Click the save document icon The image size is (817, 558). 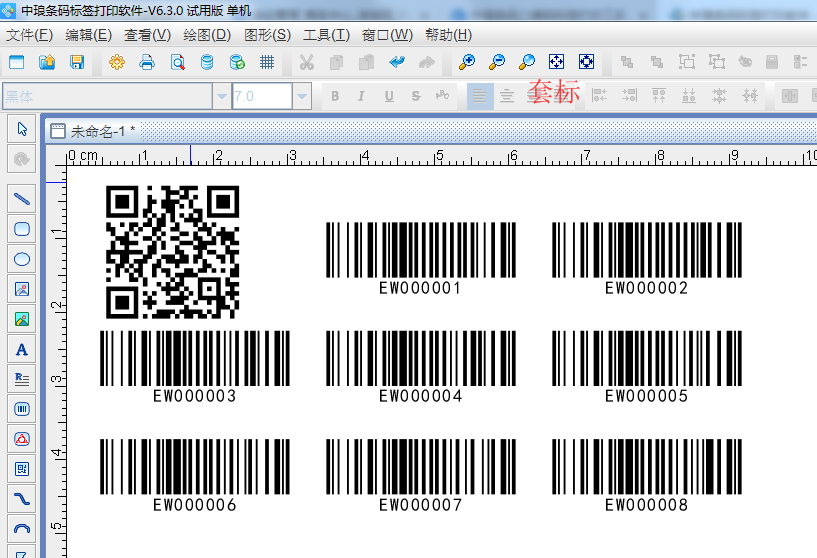[x=77, y=62]
